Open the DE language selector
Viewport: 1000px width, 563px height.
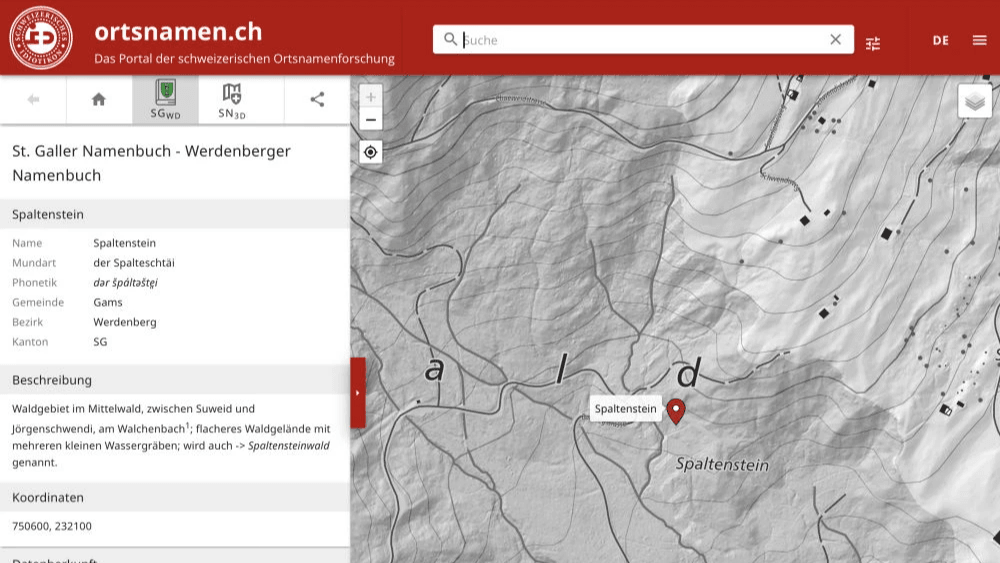point(941,40)
